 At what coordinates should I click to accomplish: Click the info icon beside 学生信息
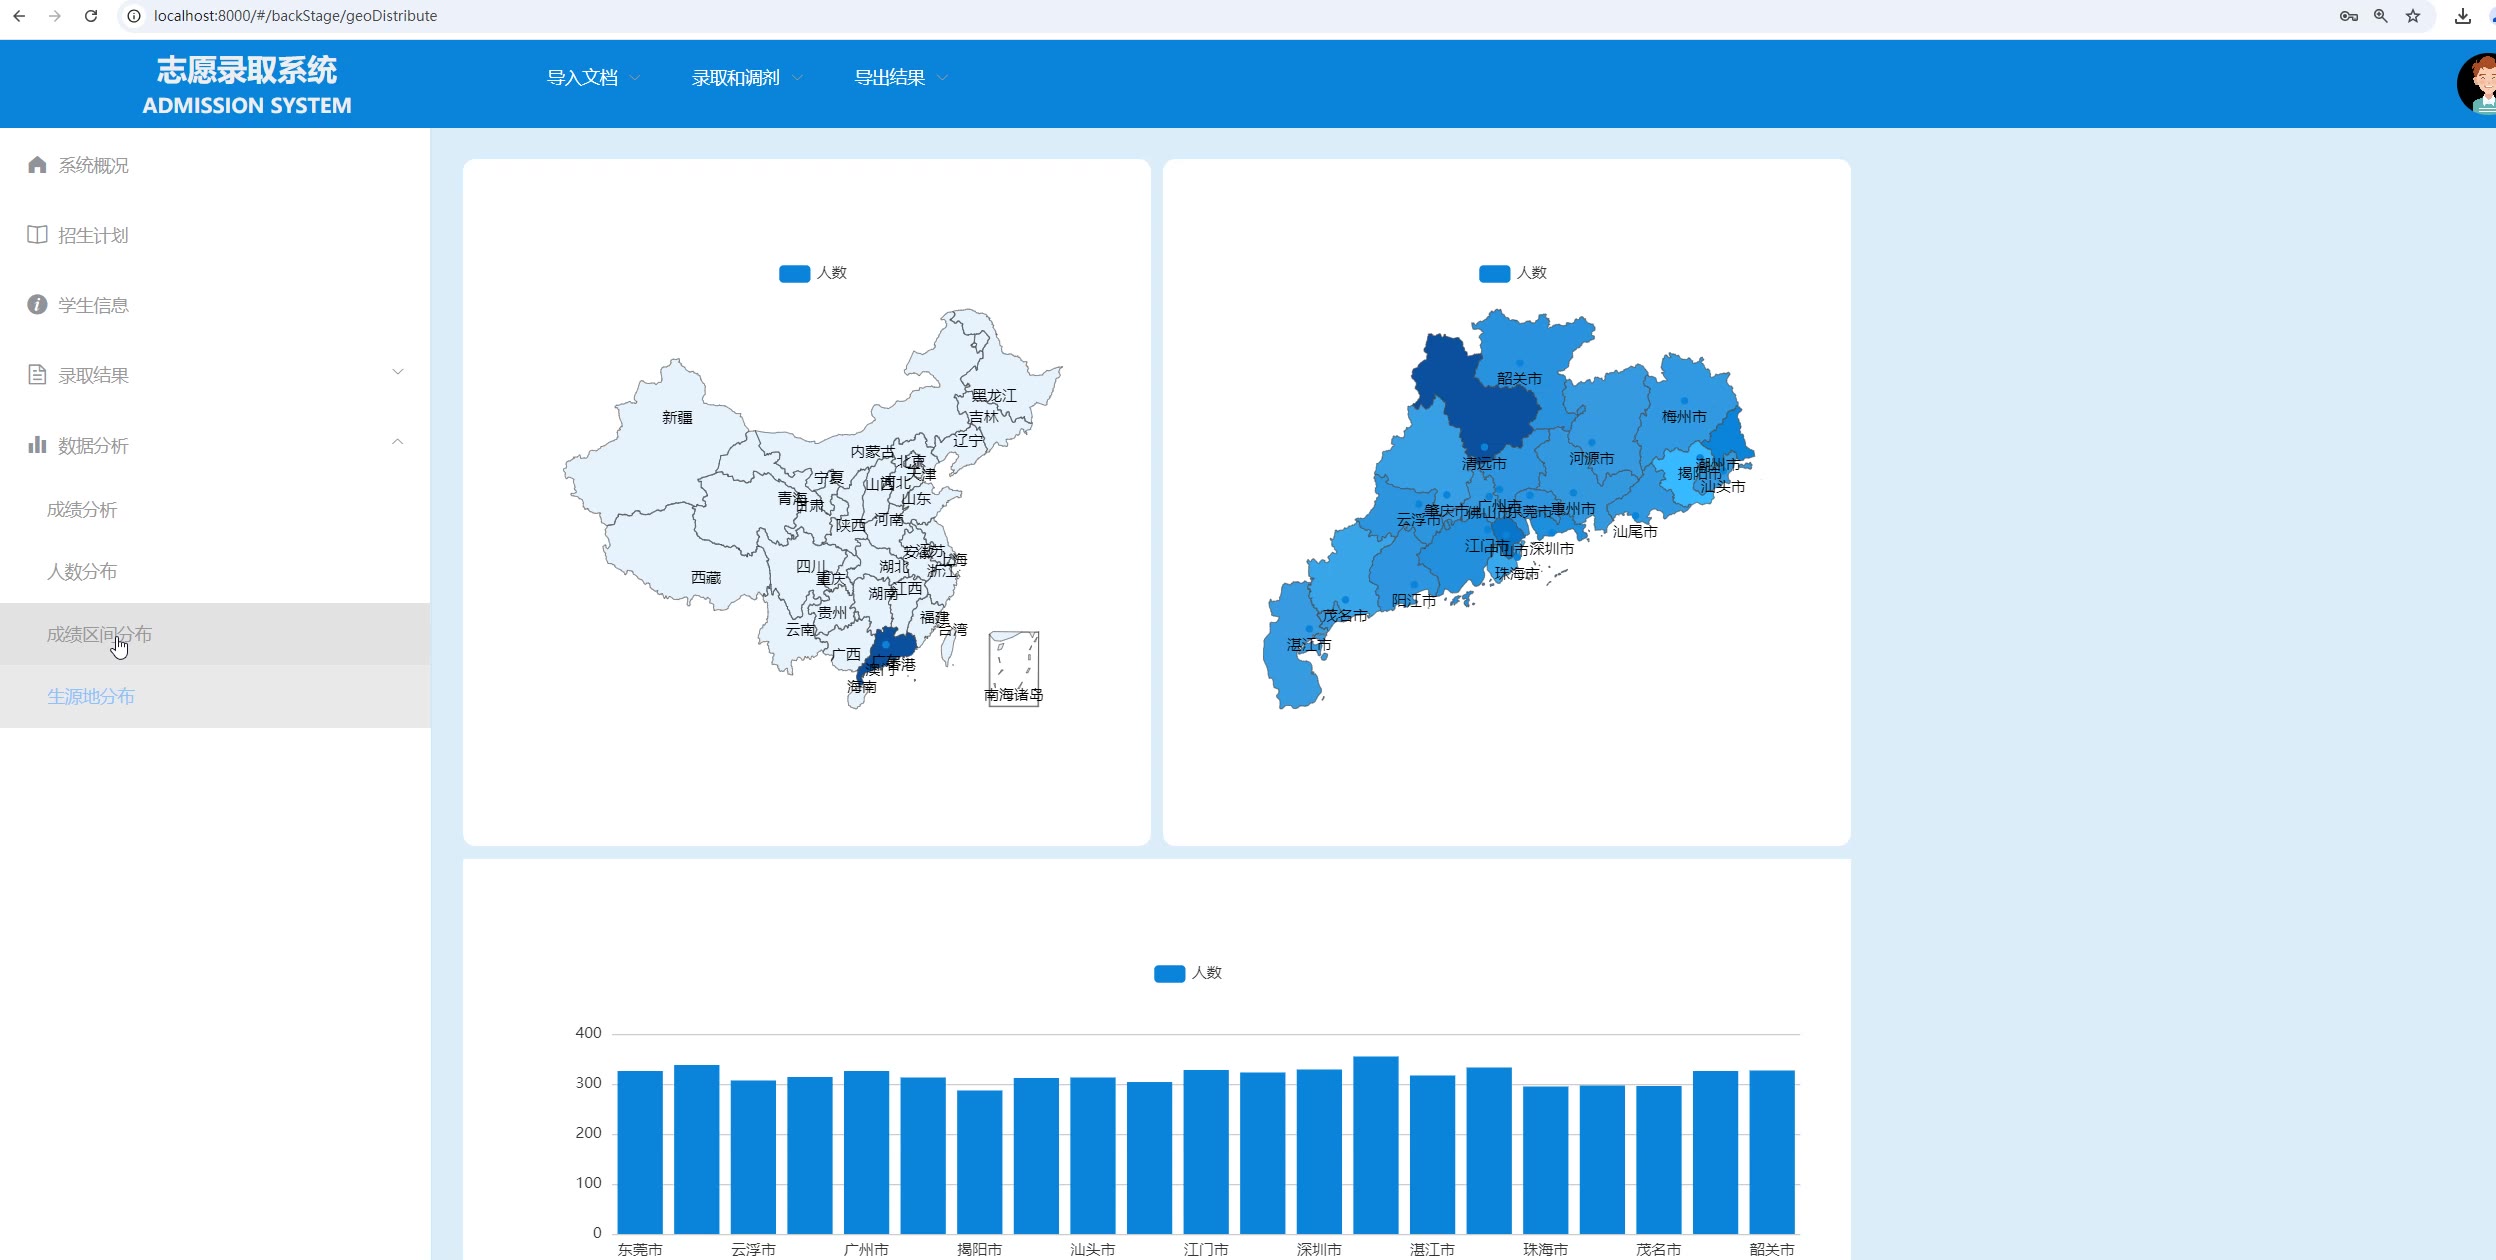click(x=37, y=305)
